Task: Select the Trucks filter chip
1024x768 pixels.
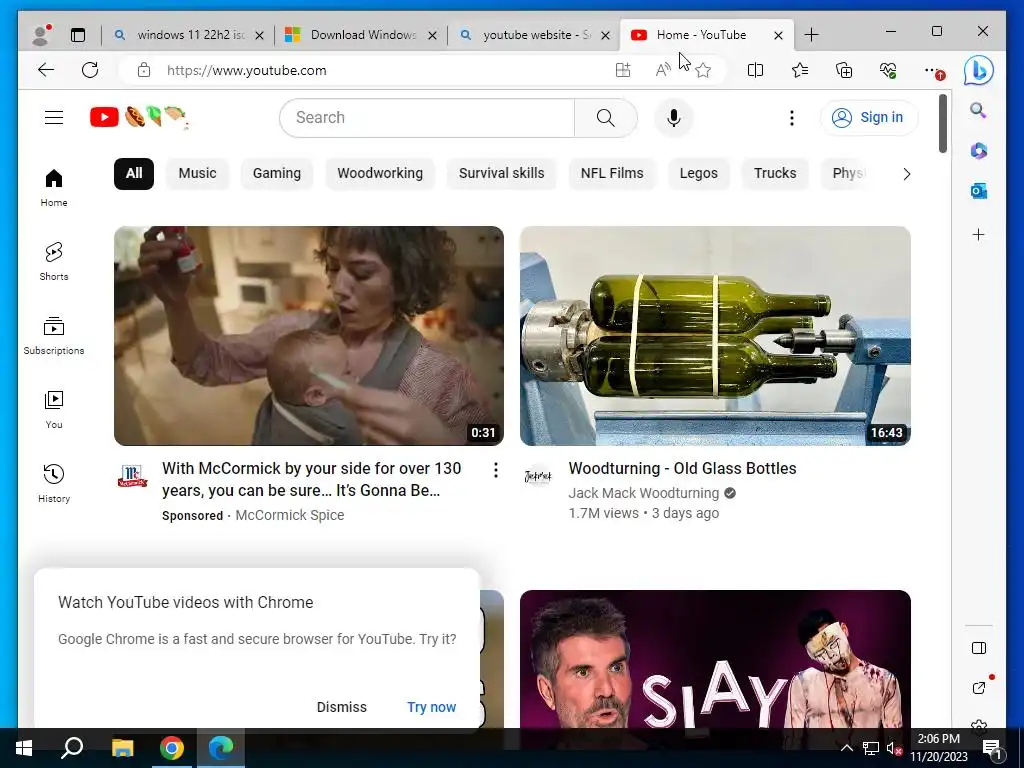Action: coord(775,174)
